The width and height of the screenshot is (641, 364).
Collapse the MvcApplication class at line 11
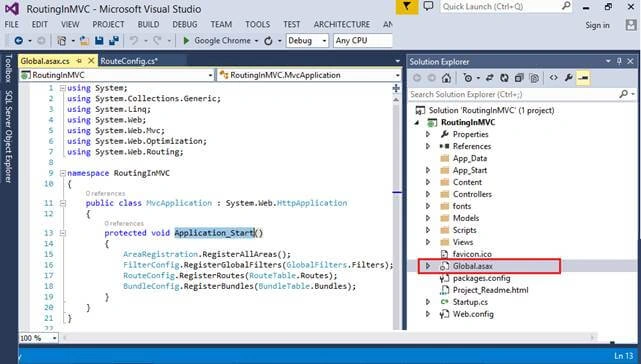click(x=63, y=203)
